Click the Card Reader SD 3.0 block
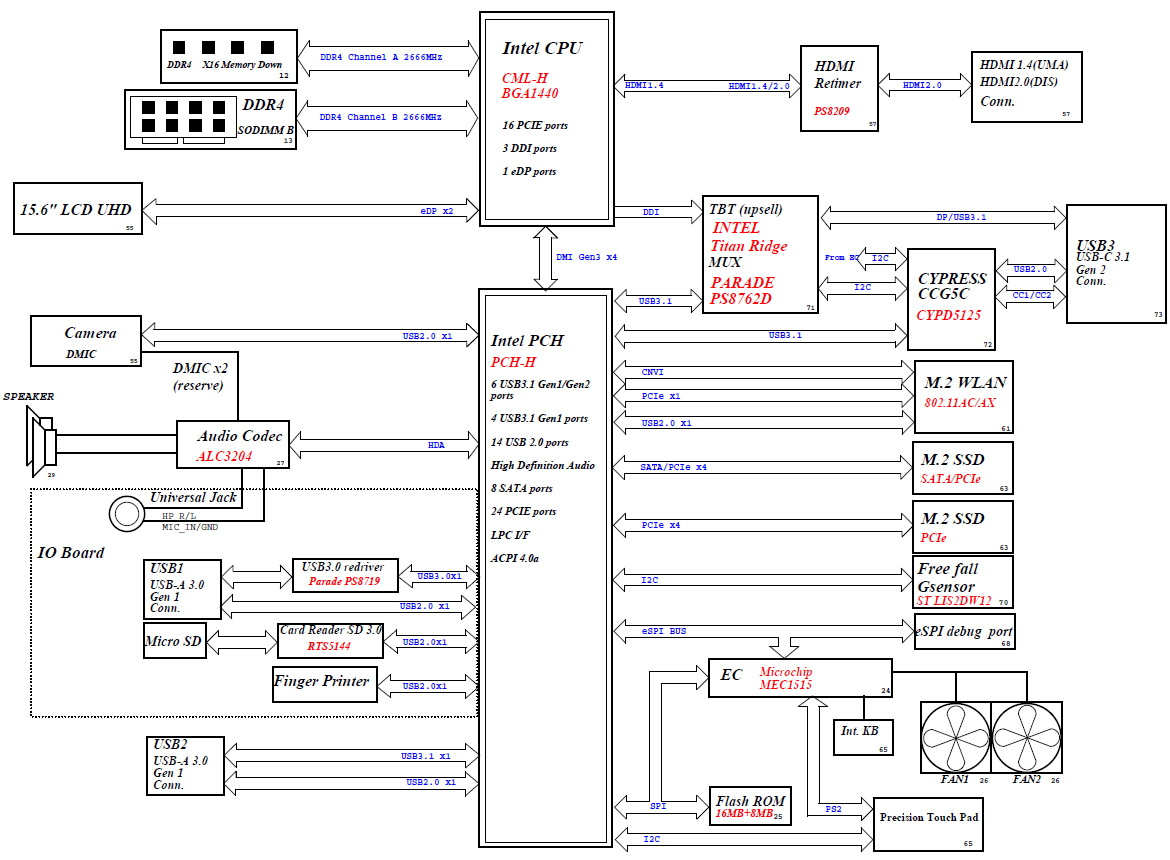This screenshot has width=1170, height=860. [330, 641]
